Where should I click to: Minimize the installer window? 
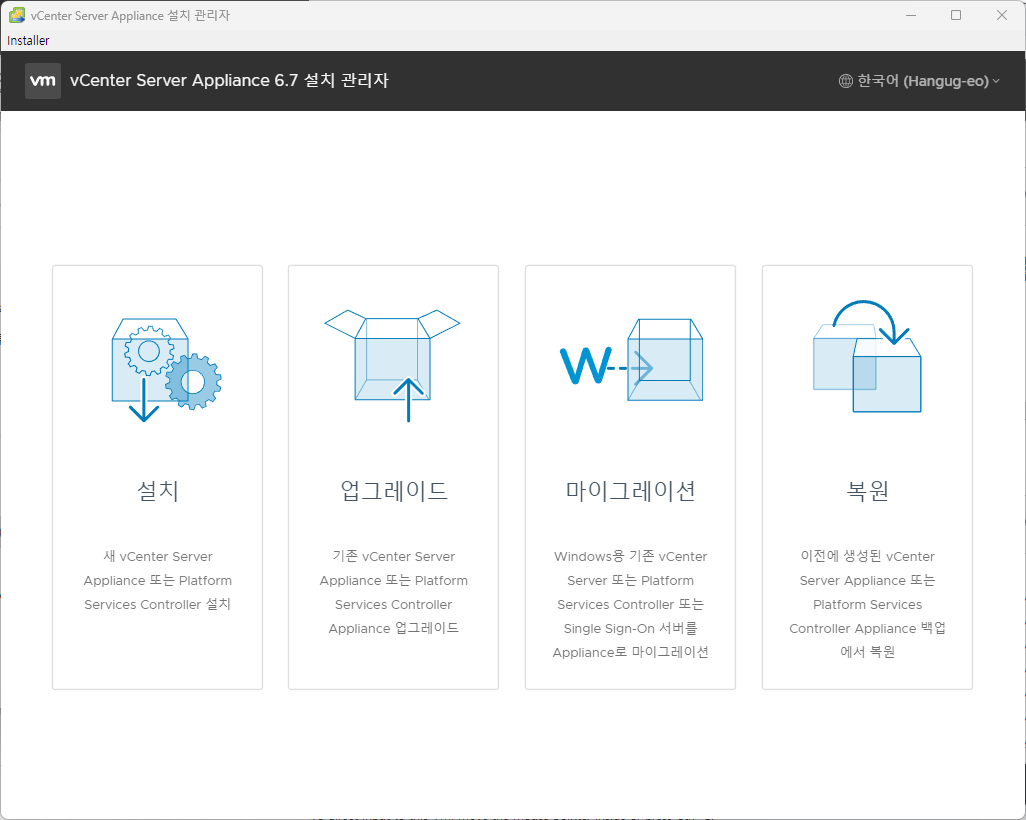coord(910,15)
